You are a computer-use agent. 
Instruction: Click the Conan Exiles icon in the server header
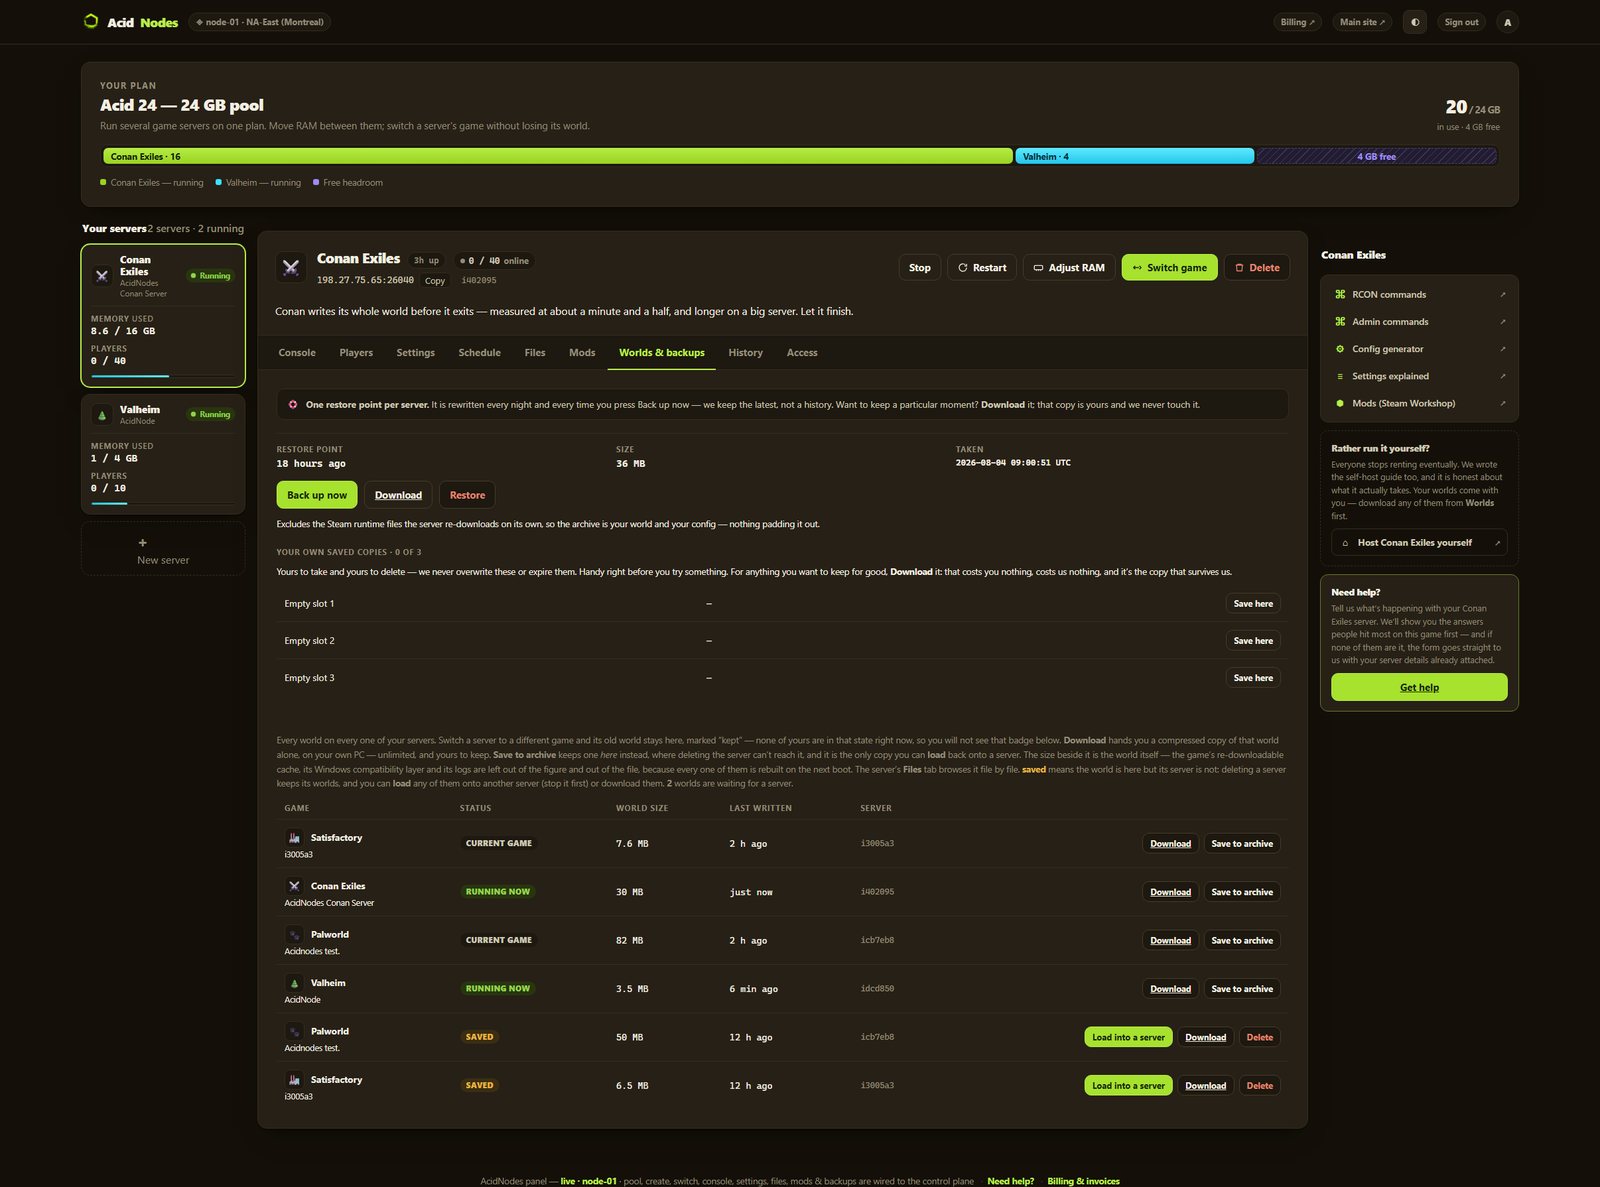tap(291, 267)
